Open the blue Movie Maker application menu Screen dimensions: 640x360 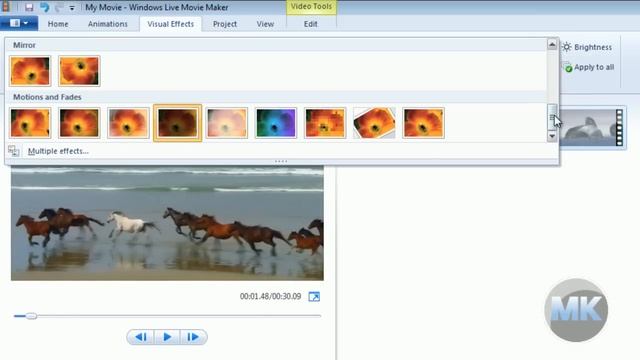pos(19,23)
